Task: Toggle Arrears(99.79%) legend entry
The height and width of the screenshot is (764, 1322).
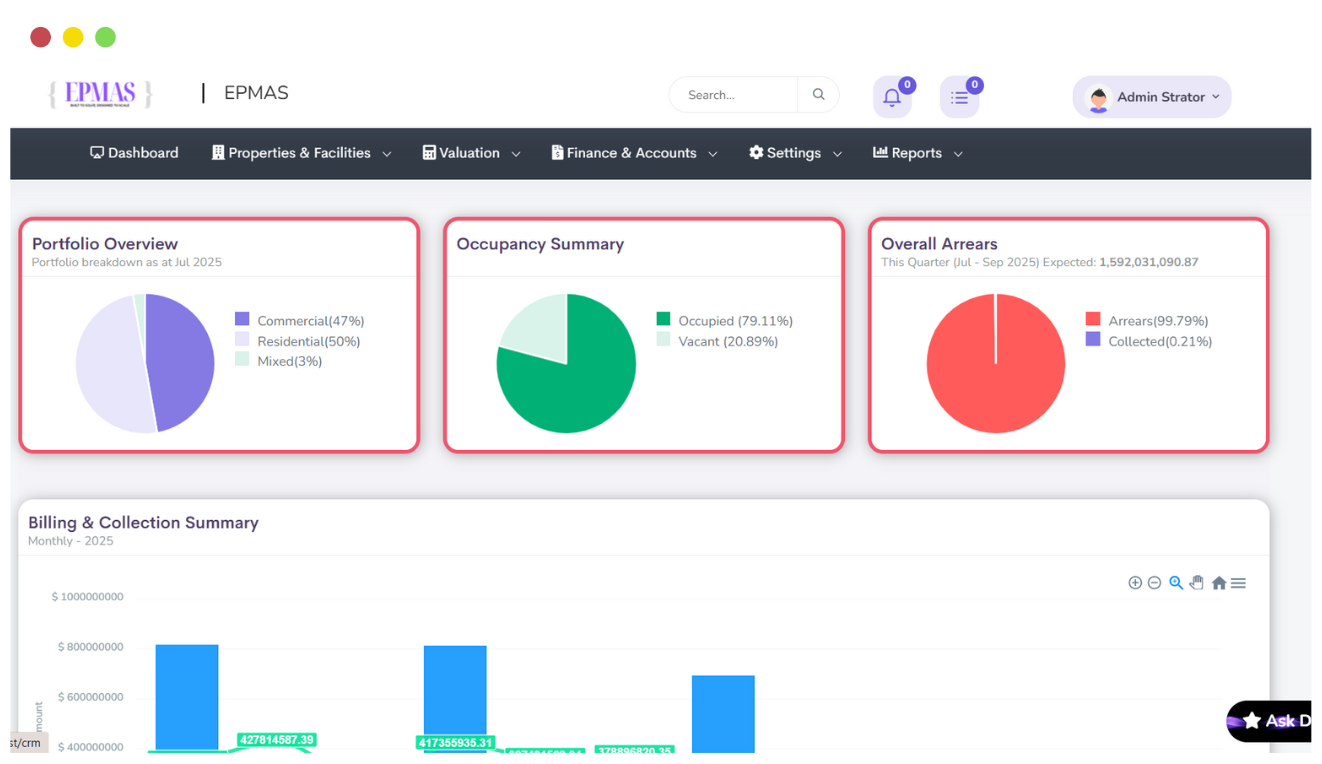Action: coord(1147,321)
